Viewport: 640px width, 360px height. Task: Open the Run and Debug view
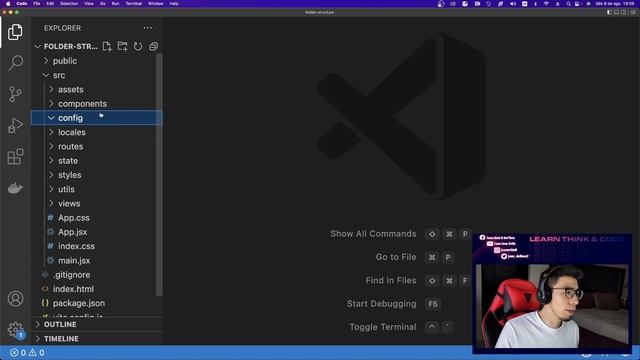point(15,125)
